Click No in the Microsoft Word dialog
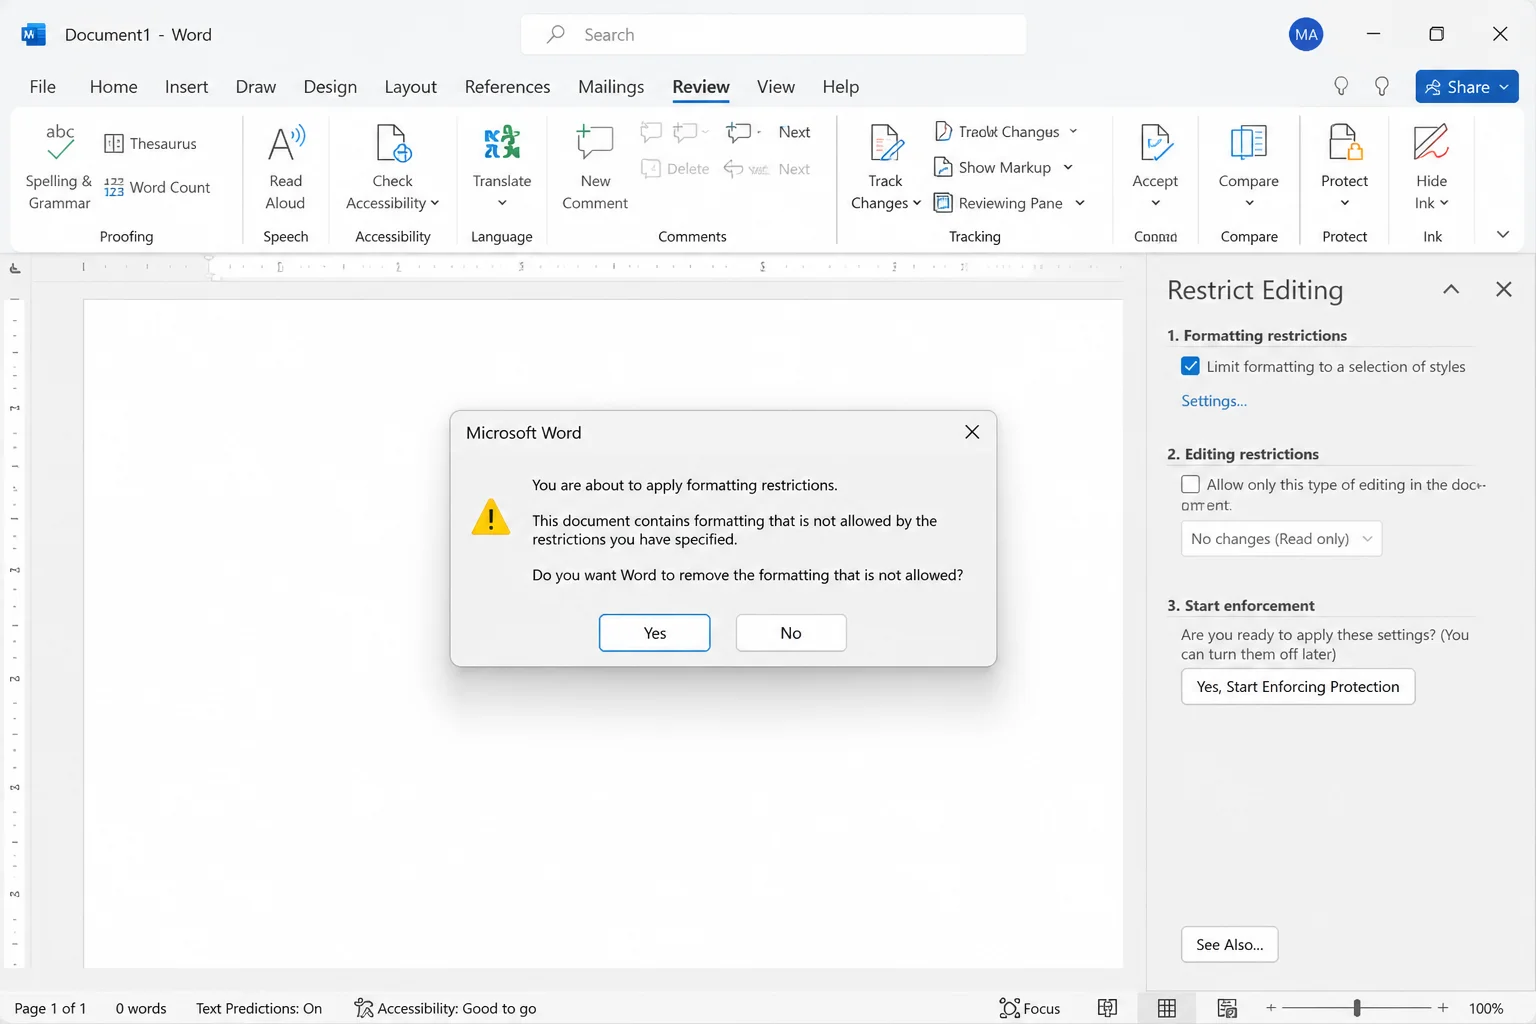Image resolution: width=1536 pixels, height=1024 pixels. pos(791,633)
